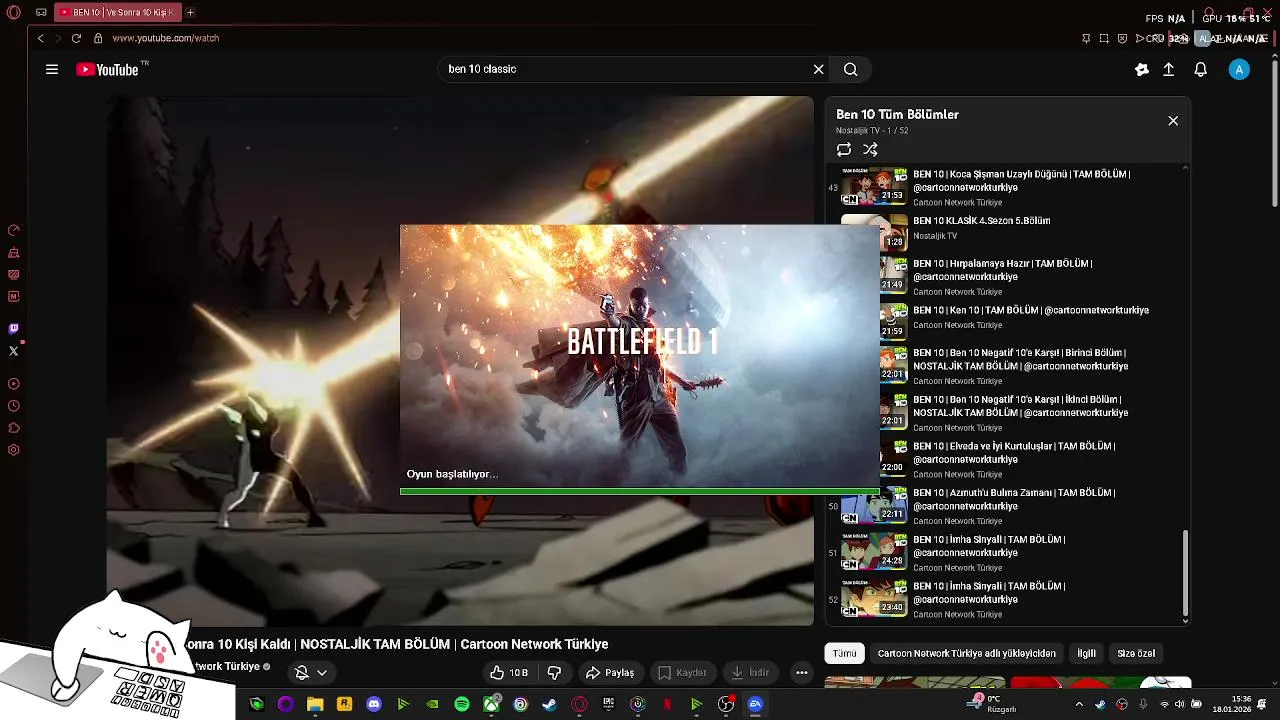Open YouTube notifications bell
The image size is (1280, 720).
pyautogui.click(x=1201, y=69)
